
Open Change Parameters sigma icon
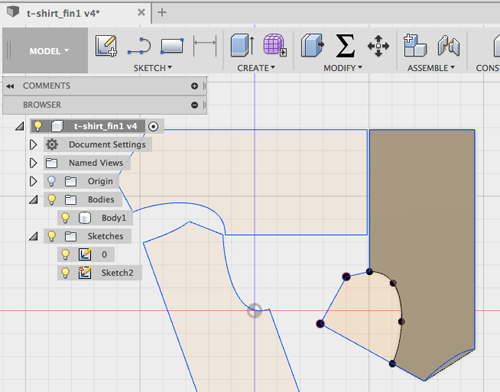345,45
